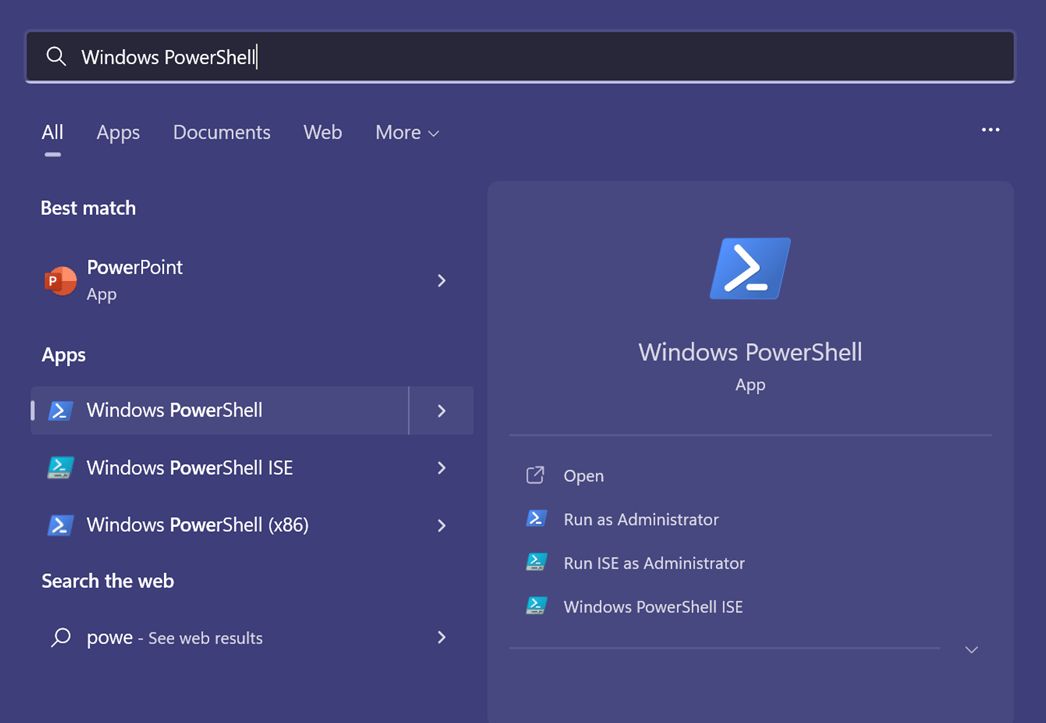Click the Run as Administrator PowerShell icon

click(x=535, y=520)
